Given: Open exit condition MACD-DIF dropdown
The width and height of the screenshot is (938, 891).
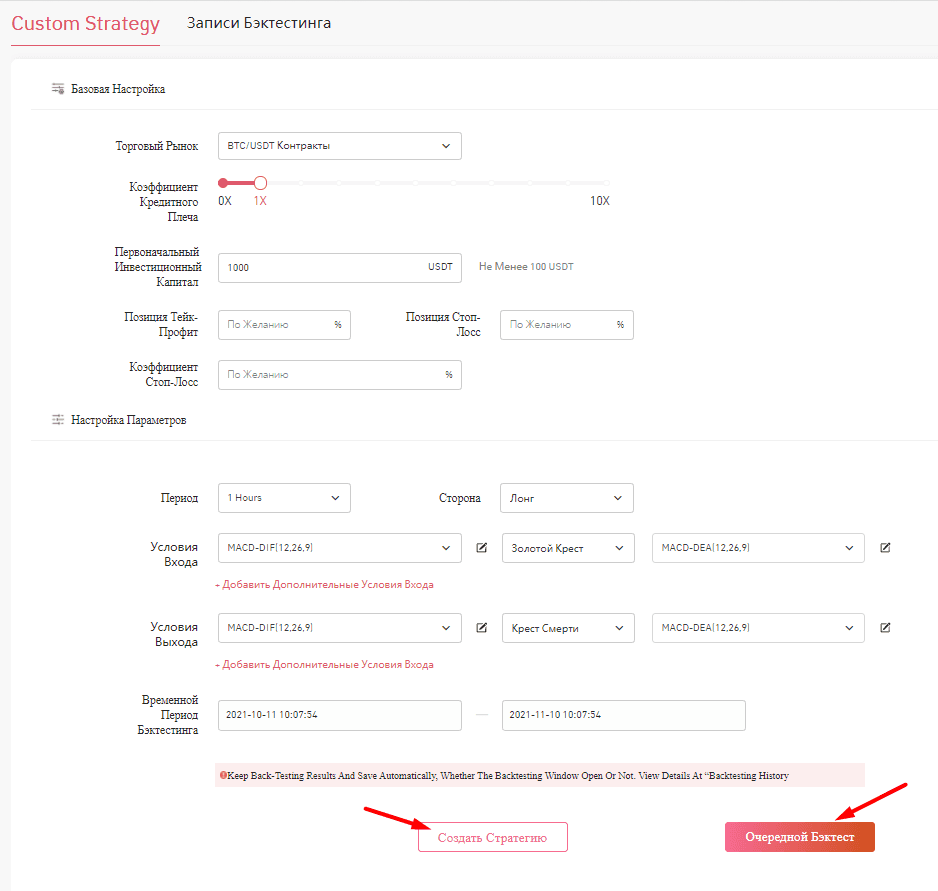Looking at the screenshot, I should (339, 628).
